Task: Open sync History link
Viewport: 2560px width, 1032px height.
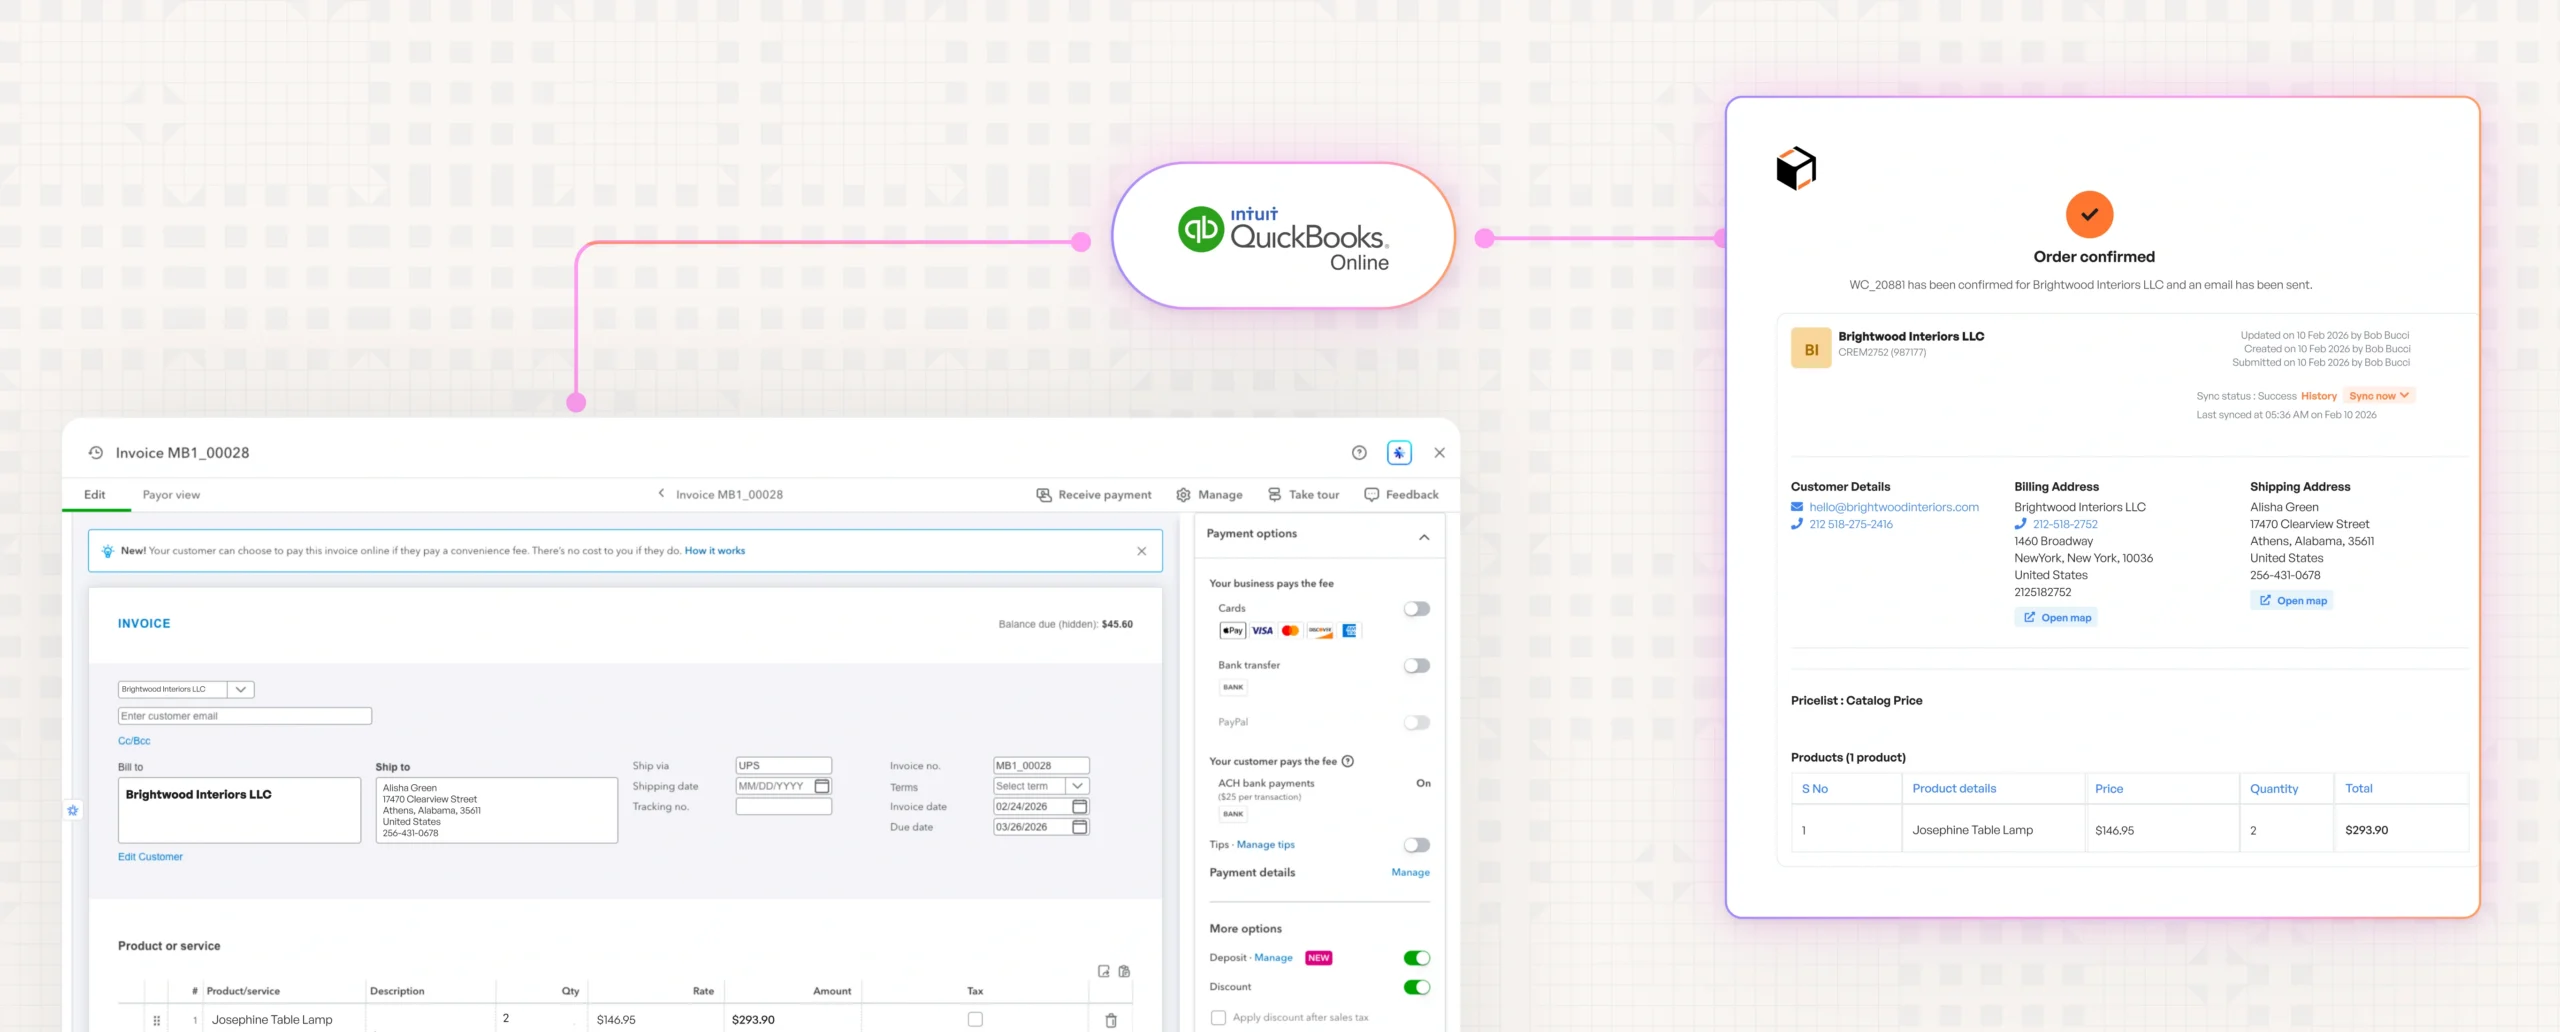Action: click(x=2318, y=396)
